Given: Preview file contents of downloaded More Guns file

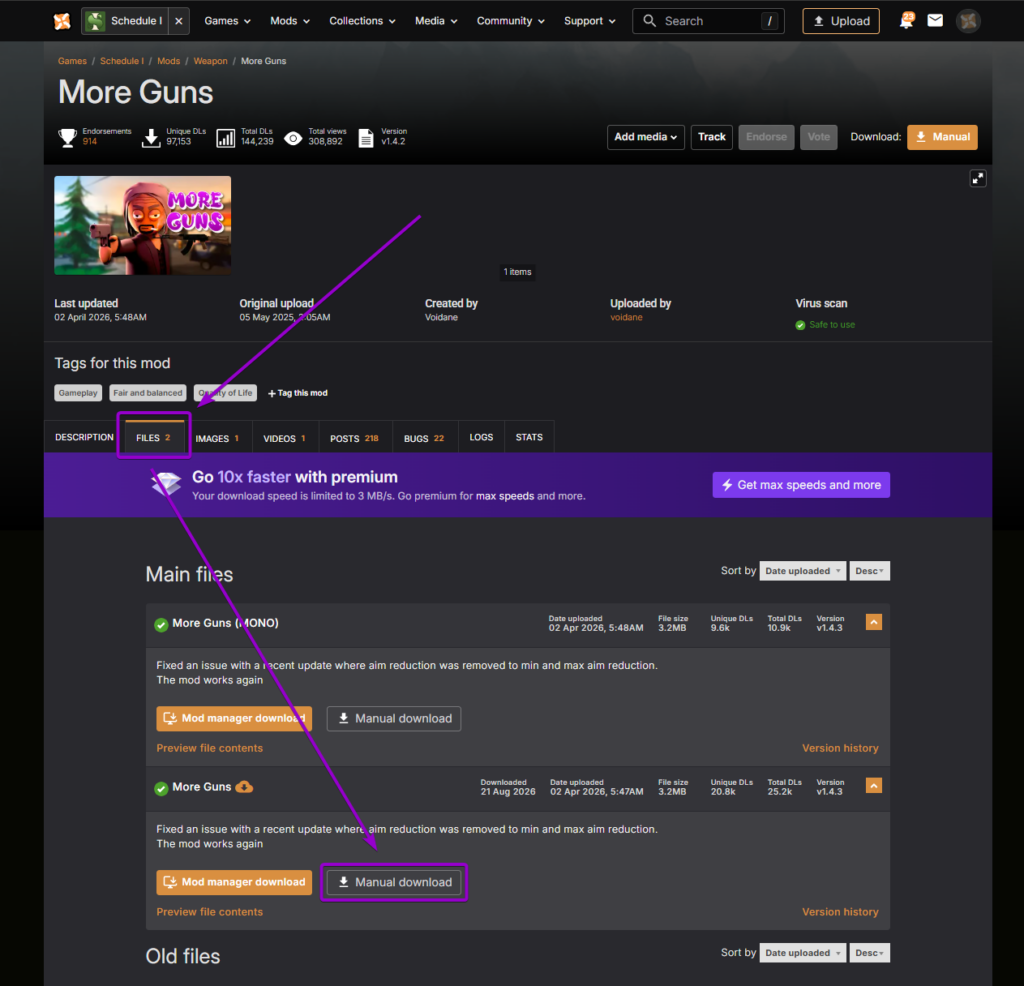Looking at the screenshot, I should (210, 912).
